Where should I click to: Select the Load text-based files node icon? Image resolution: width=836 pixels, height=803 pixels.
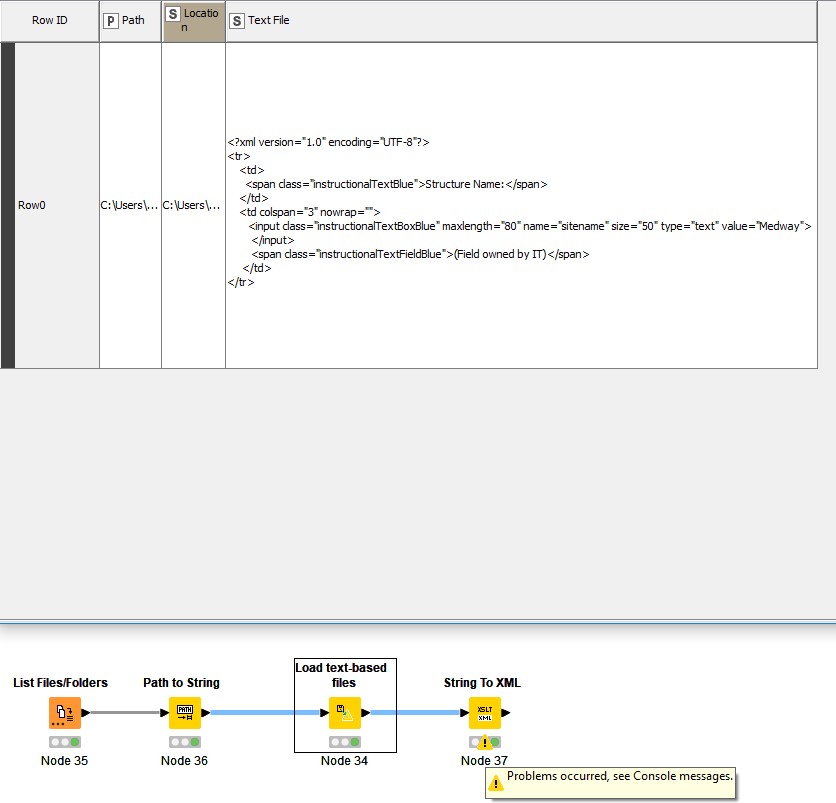click(344, 712)
